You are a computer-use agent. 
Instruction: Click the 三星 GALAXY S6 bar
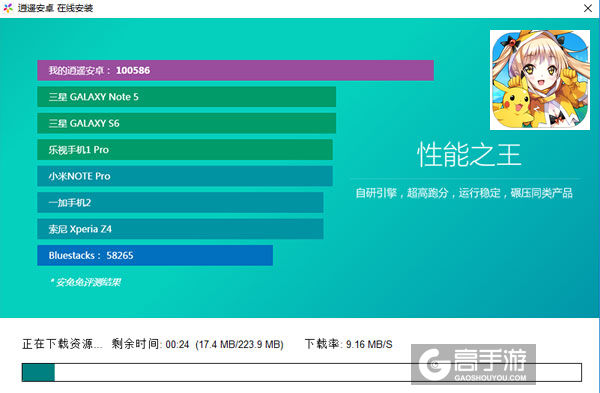point(186,123)
